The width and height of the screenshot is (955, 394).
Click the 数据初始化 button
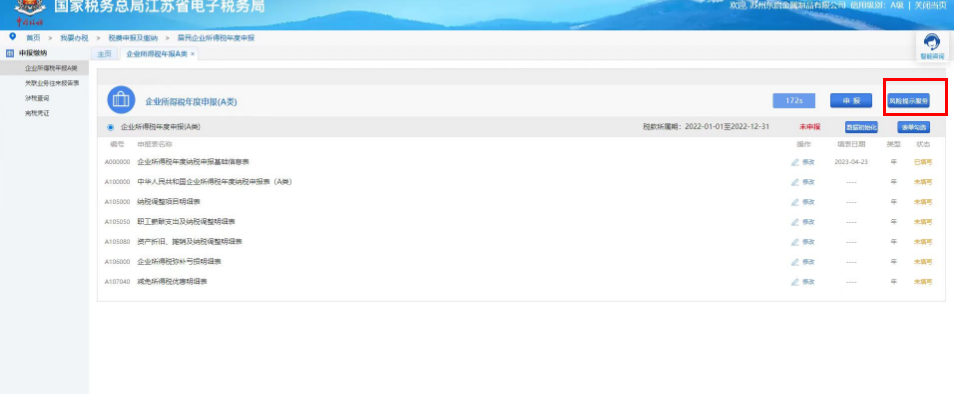pyautogui.click(x=861, y=127)
